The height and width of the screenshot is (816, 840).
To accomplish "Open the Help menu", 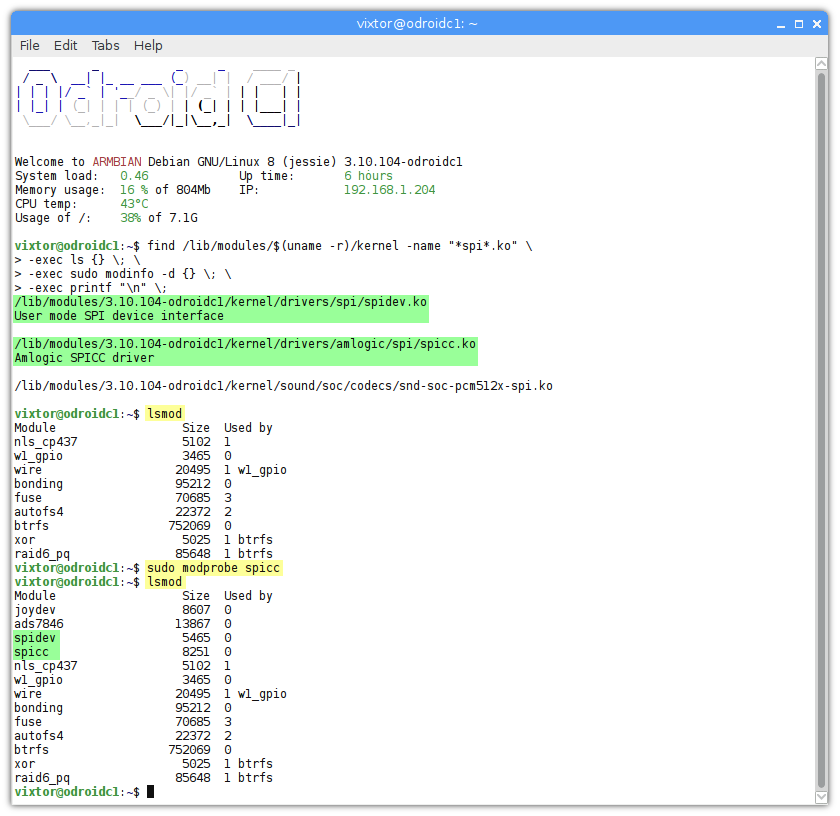I will [147, 45].
